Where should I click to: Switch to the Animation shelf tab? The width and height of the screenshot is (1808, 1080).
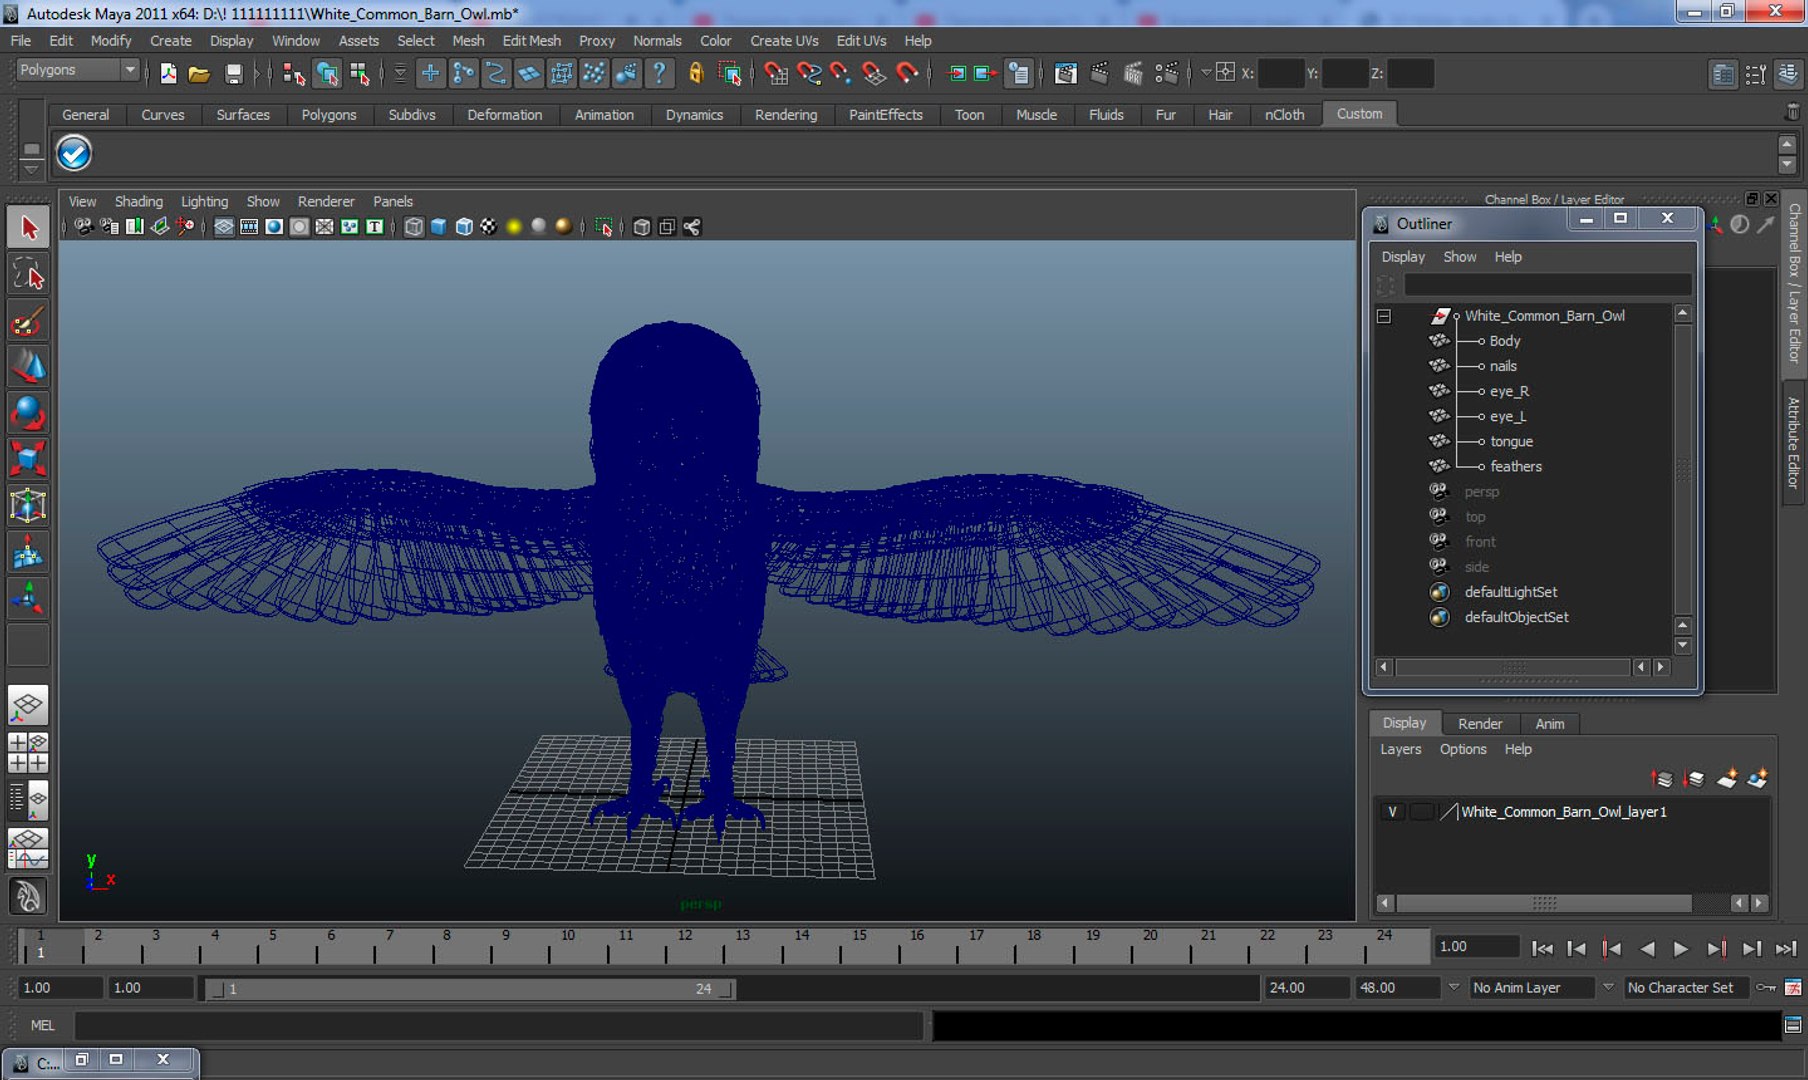(604, 115)
